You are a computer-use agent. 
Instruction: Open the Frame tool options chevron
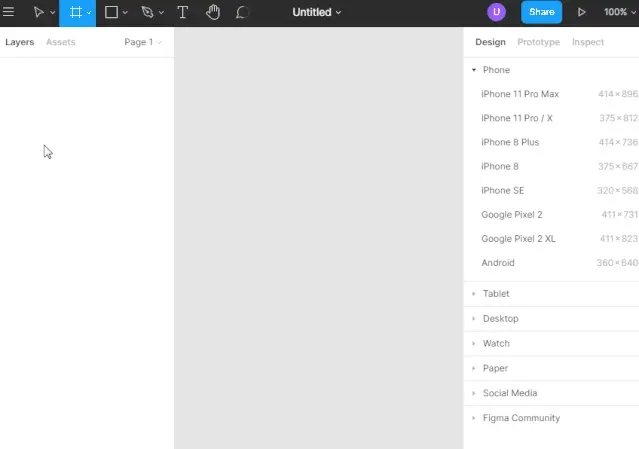coord(89,13)
